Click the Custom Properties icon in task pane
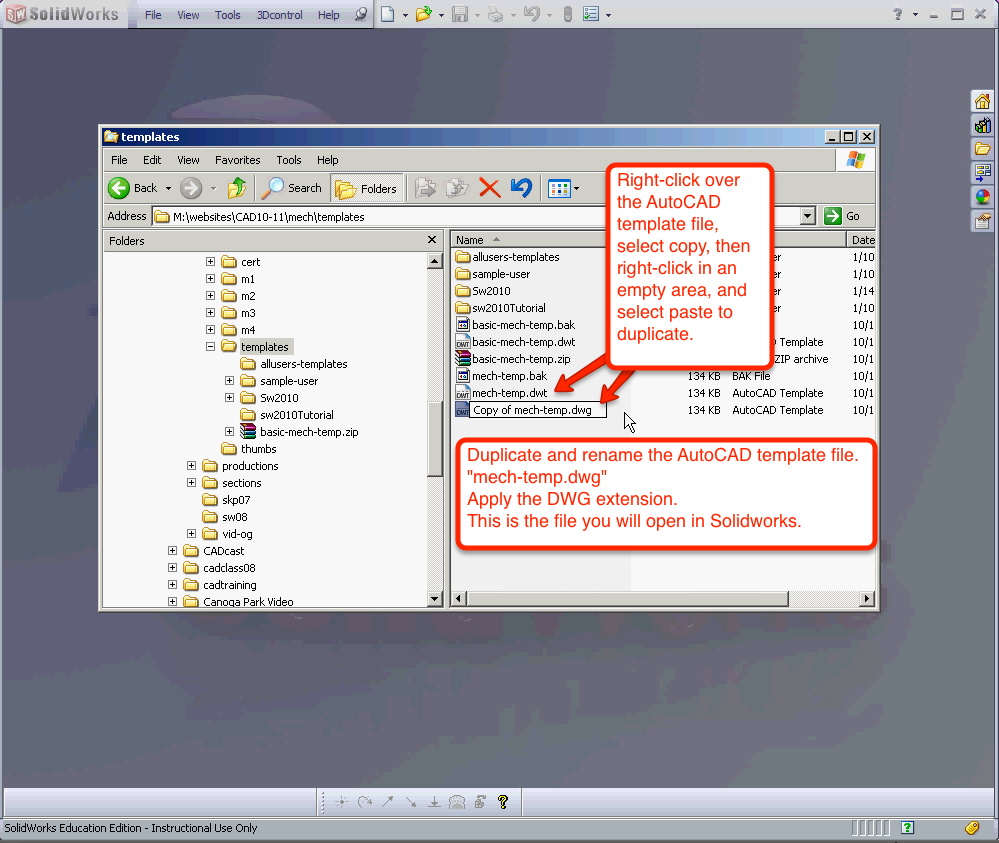Viewport: 999px width, 843px height. 982,221
